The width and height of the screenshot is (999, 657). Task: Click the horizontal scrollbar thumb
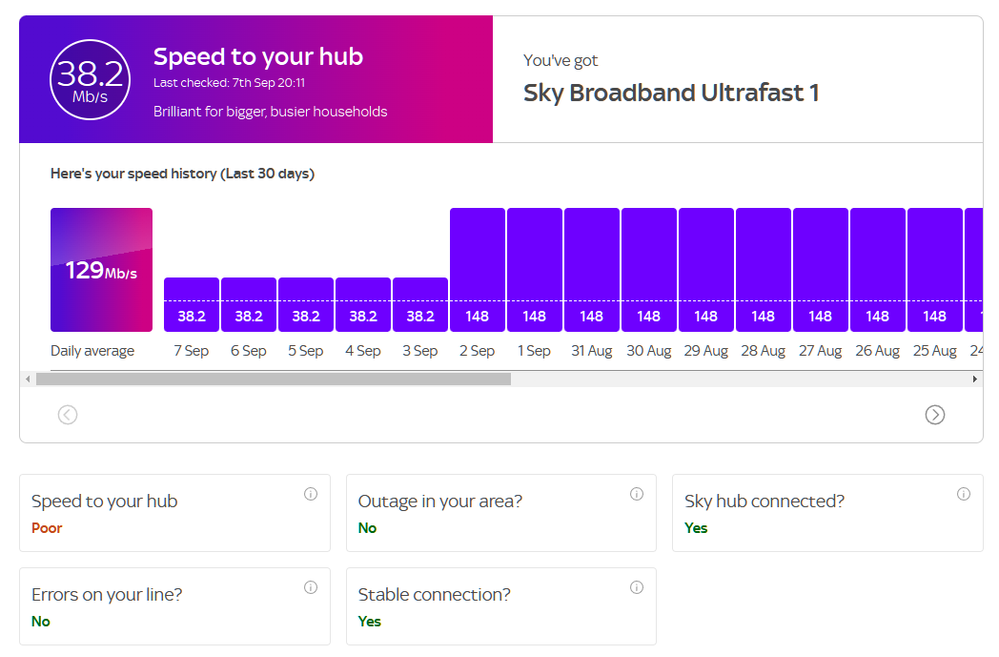pos(272,380)
